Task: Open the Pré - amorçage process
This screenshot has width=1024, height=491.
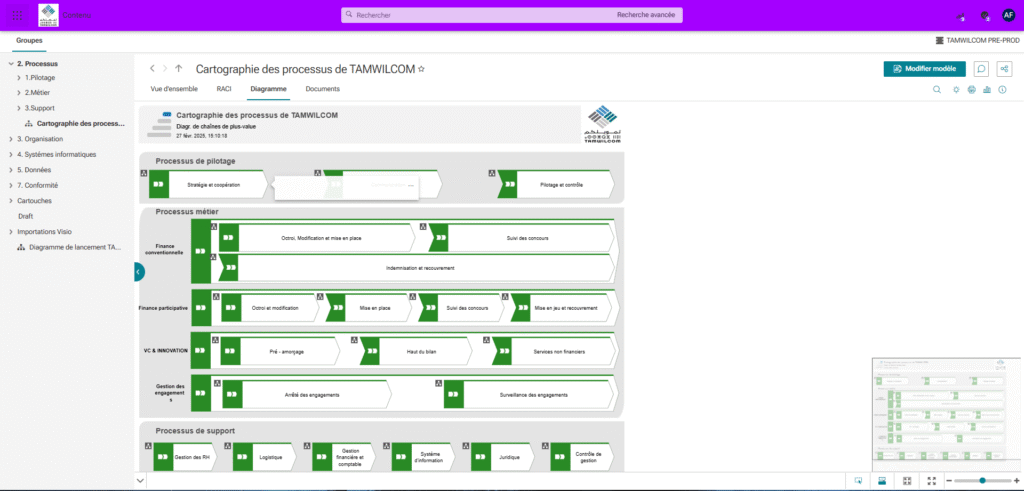Action: pyautogui.click(x=281, y=352)
